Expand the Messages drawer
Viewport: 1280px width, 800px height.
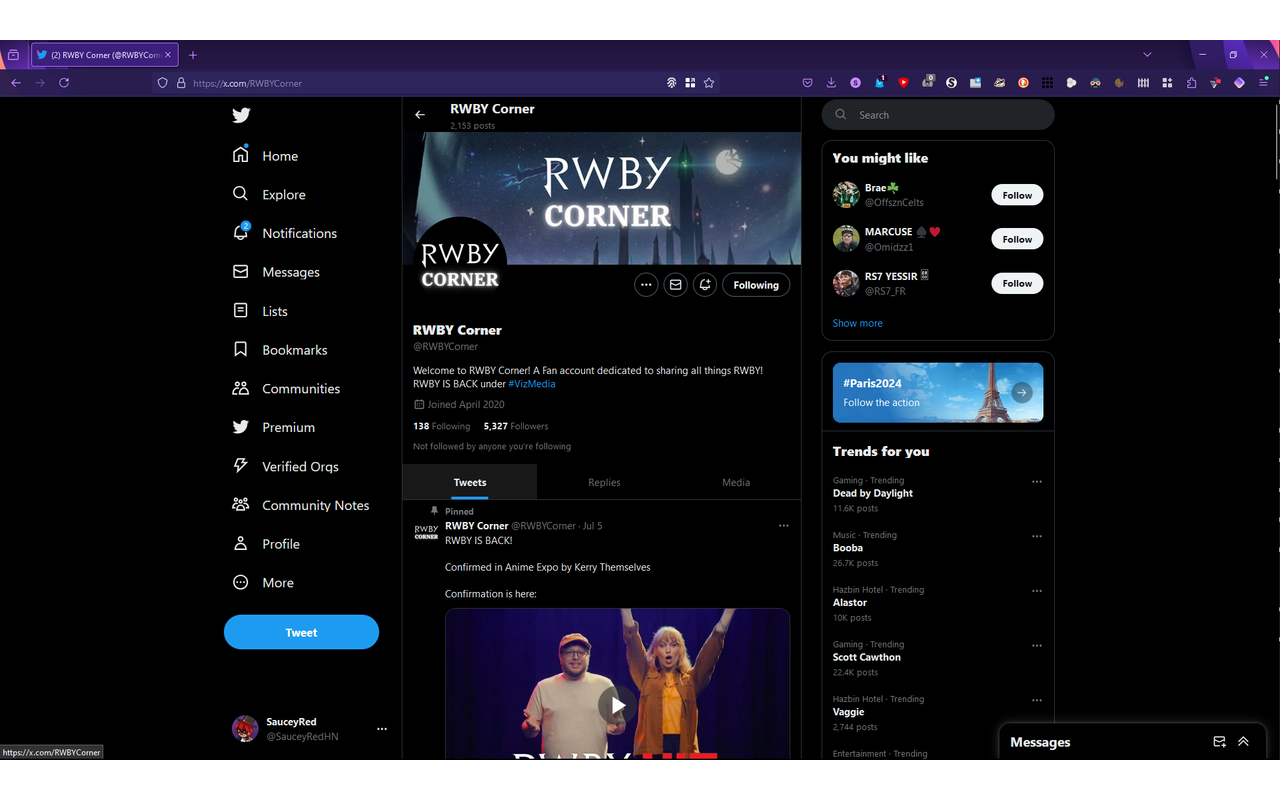(x=1243, y=742)
